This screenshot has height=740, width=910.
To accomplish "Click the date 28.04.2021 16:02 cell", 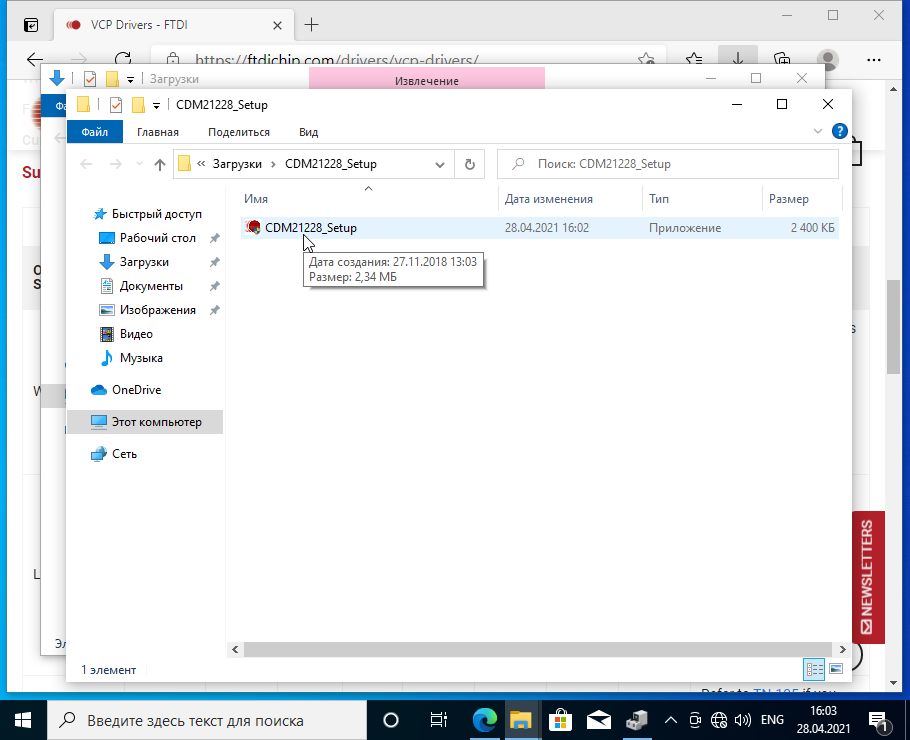I will click(547, 228).
